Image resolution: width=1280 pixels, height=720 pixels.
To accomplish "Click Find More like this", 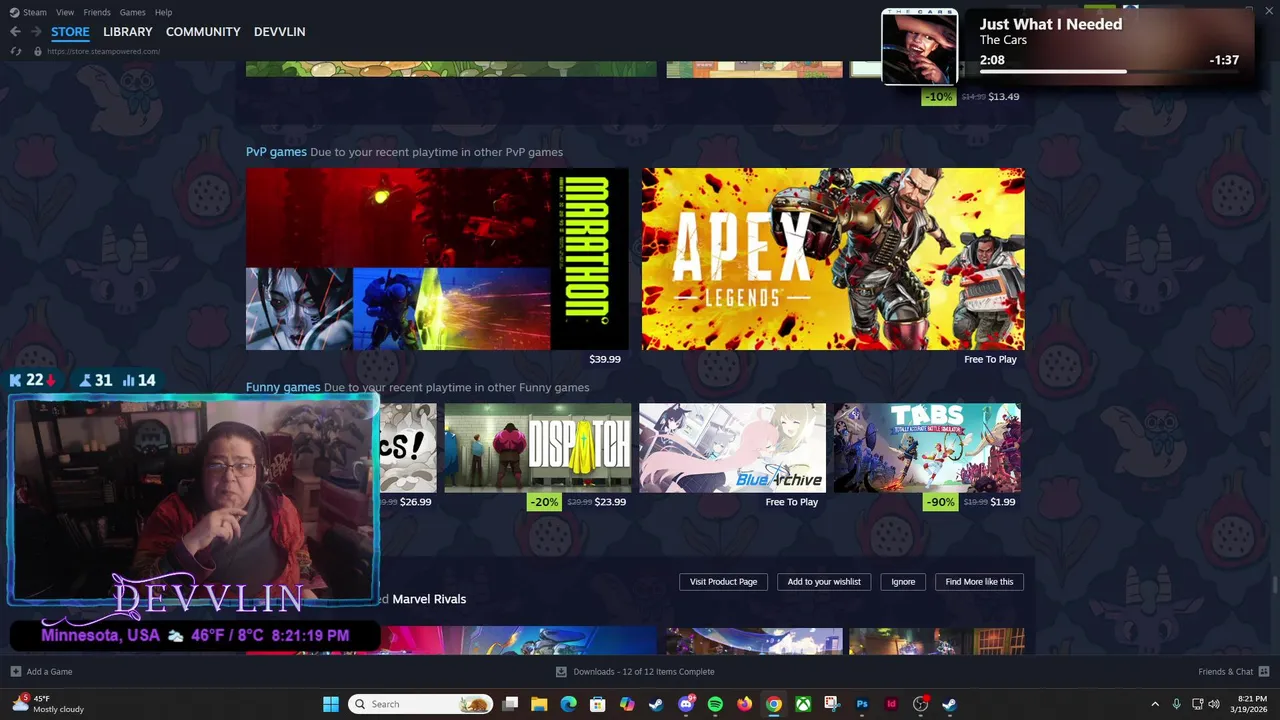I will click(x=979, y=582).
